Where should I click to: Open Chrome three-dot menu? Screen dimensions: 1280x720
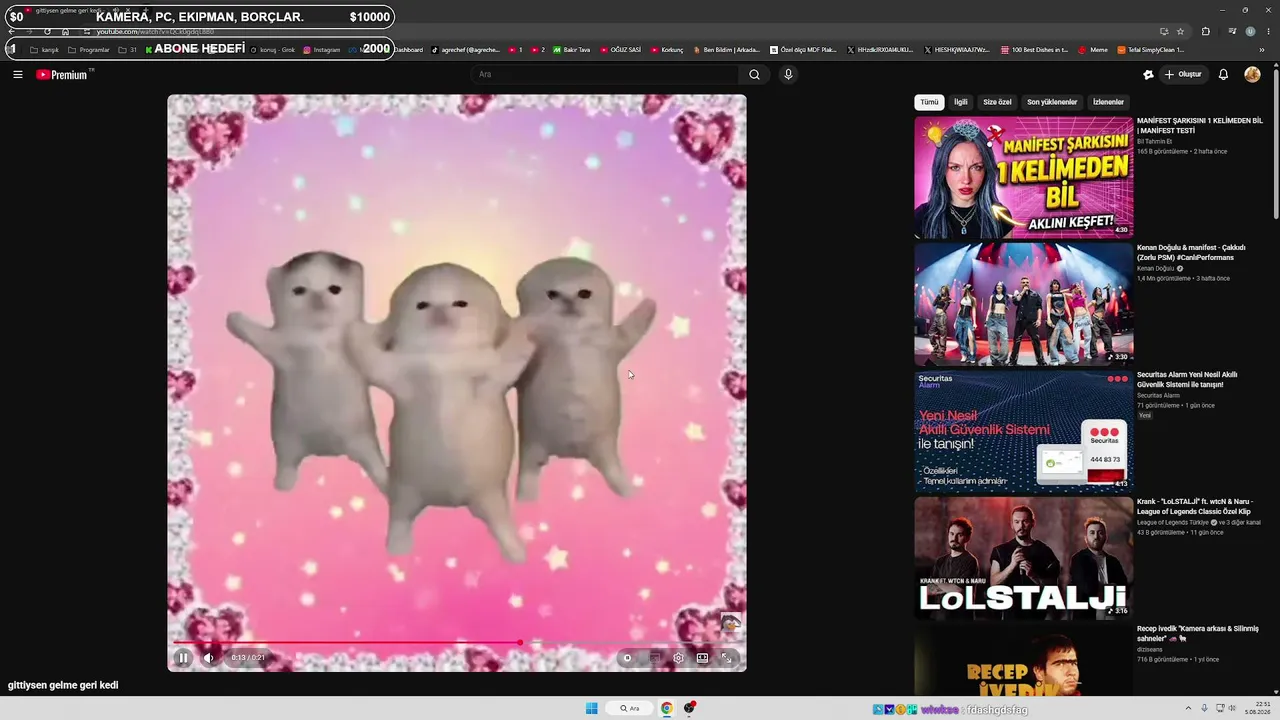[x=1268, y=31]
